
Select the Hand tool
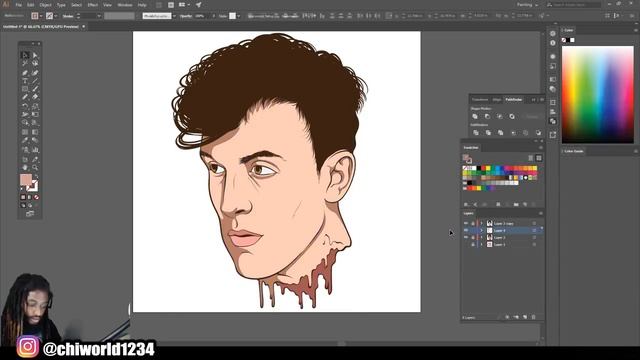tap(25, 167)
